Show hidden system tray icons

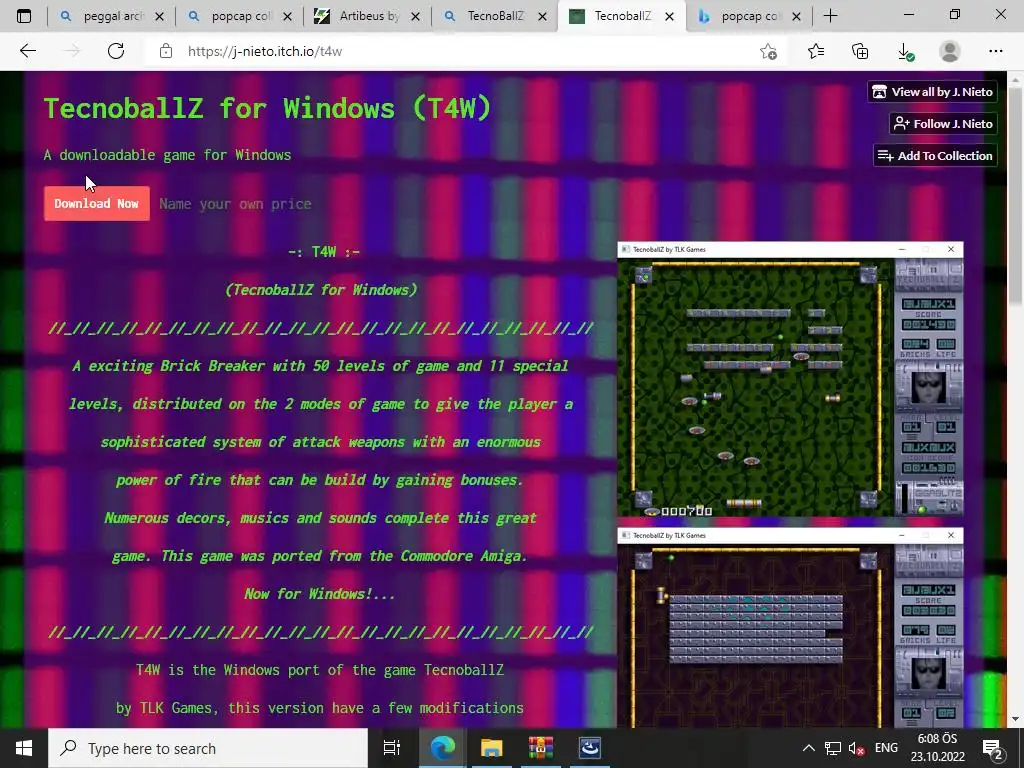pos(808,748)
